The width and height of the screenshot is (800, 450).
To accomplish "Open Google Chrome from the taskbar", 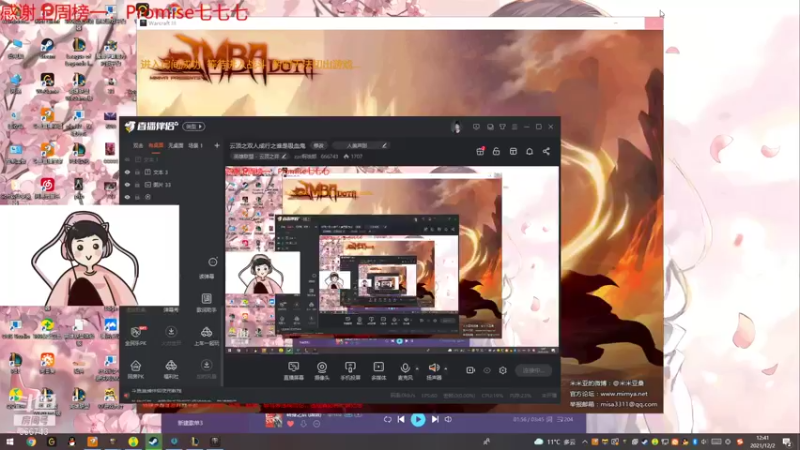I will tap(31, 442).
